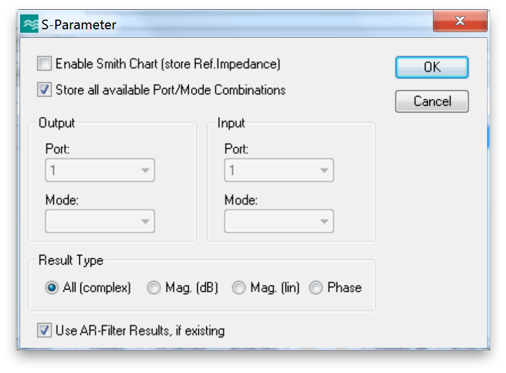Image resolution: width=506 pixels, height=373 pixels.
Task: Open the Input Port dropdown
Action: (279, 170)
